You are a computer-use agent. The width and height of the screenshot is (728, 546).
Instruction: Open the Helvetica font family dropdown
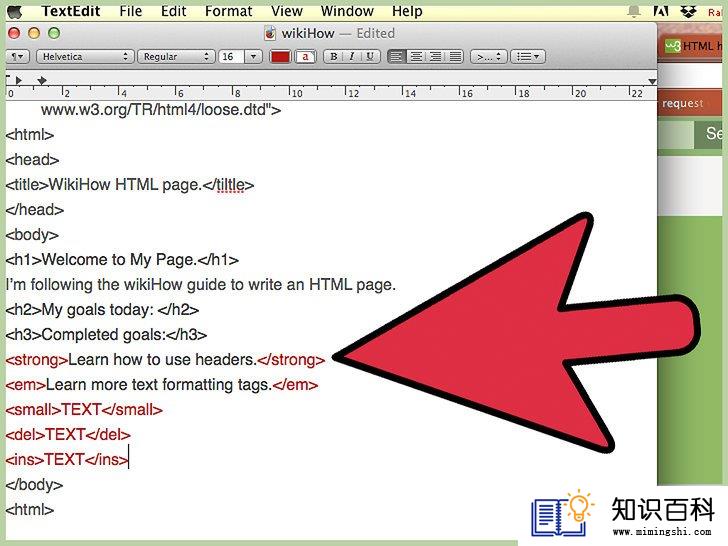[85, 57]
